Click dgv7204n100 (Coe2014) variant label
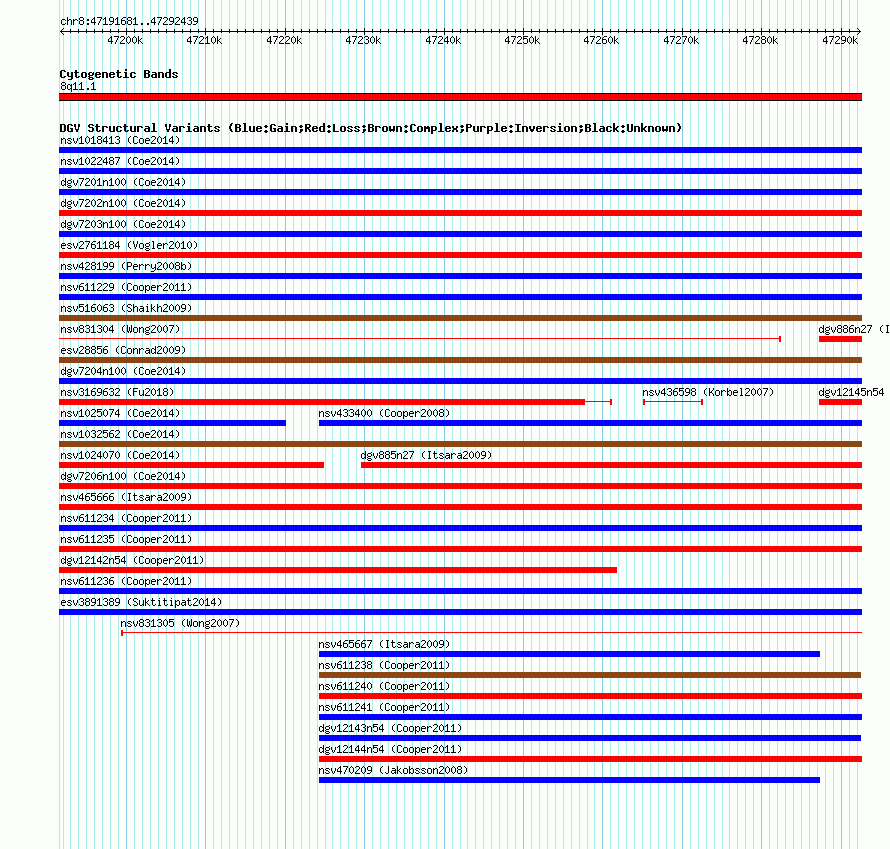The height and width of the screenshot is (849, 890). (123, 371)
